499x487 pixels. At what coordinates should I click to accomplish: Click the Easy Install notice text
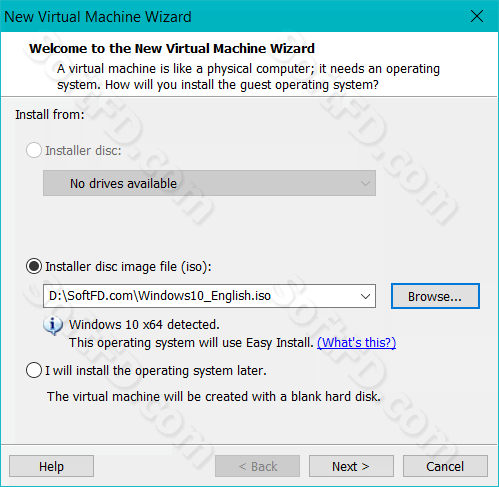tap(191, 343)
